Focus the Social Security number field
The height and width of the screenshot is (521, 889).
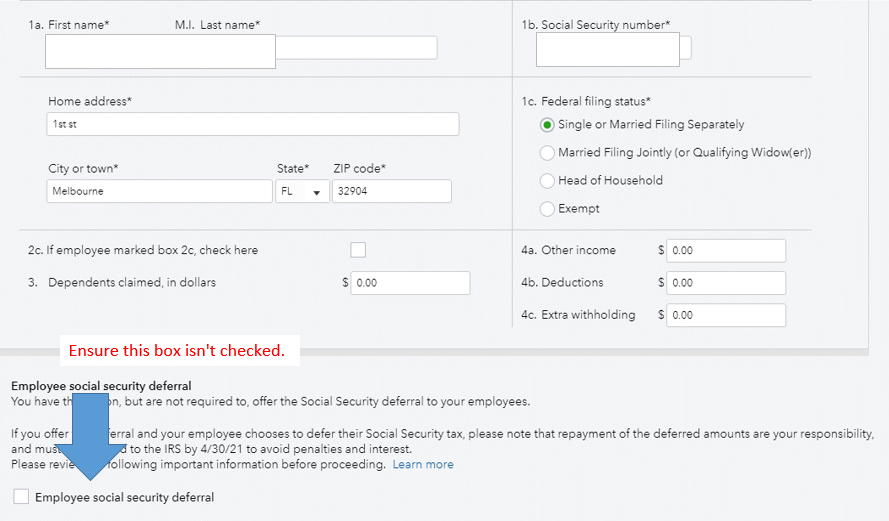[x=607, y=49]
